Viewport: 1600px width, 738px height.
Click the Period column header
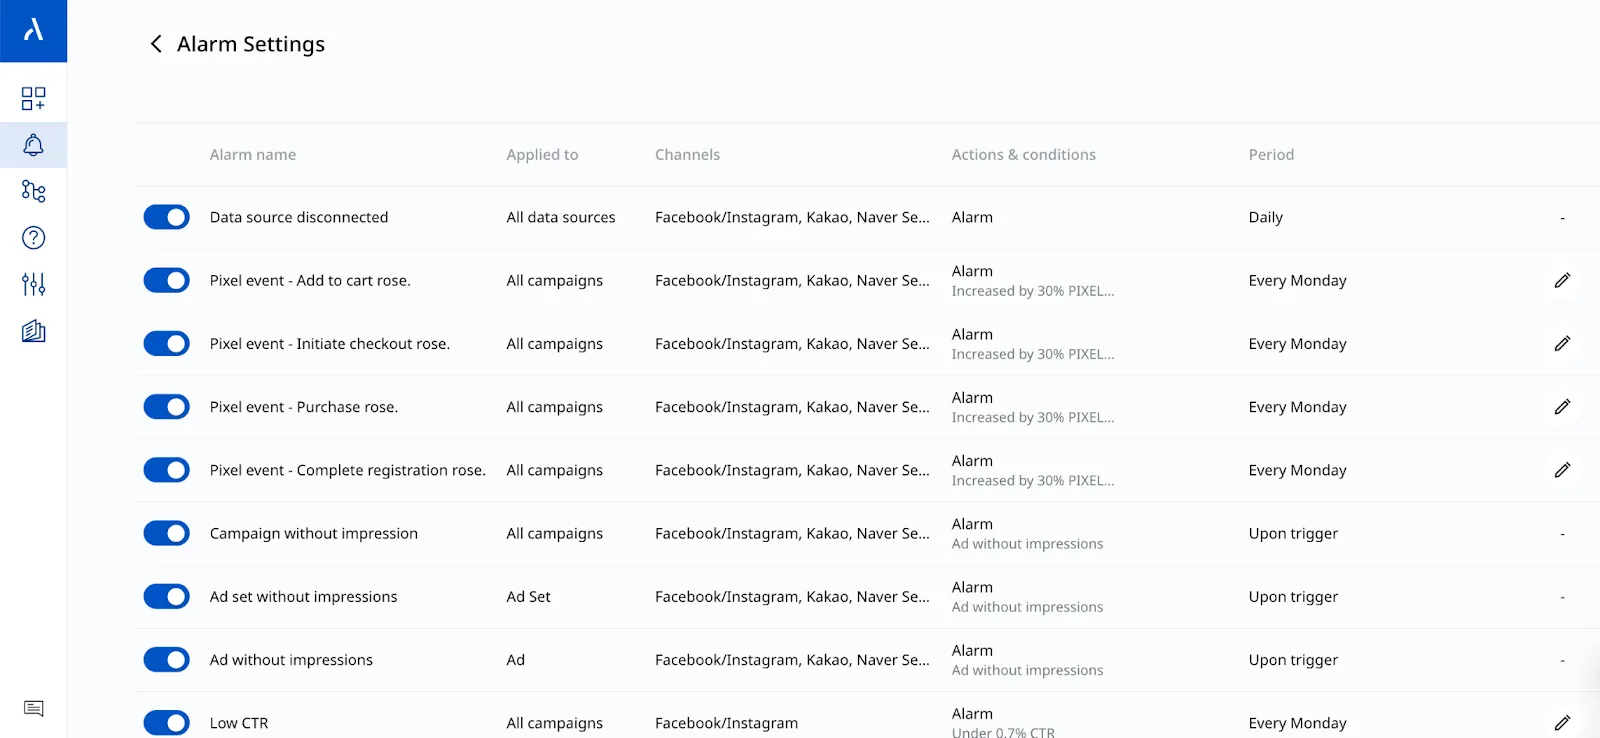point(1271,154)
